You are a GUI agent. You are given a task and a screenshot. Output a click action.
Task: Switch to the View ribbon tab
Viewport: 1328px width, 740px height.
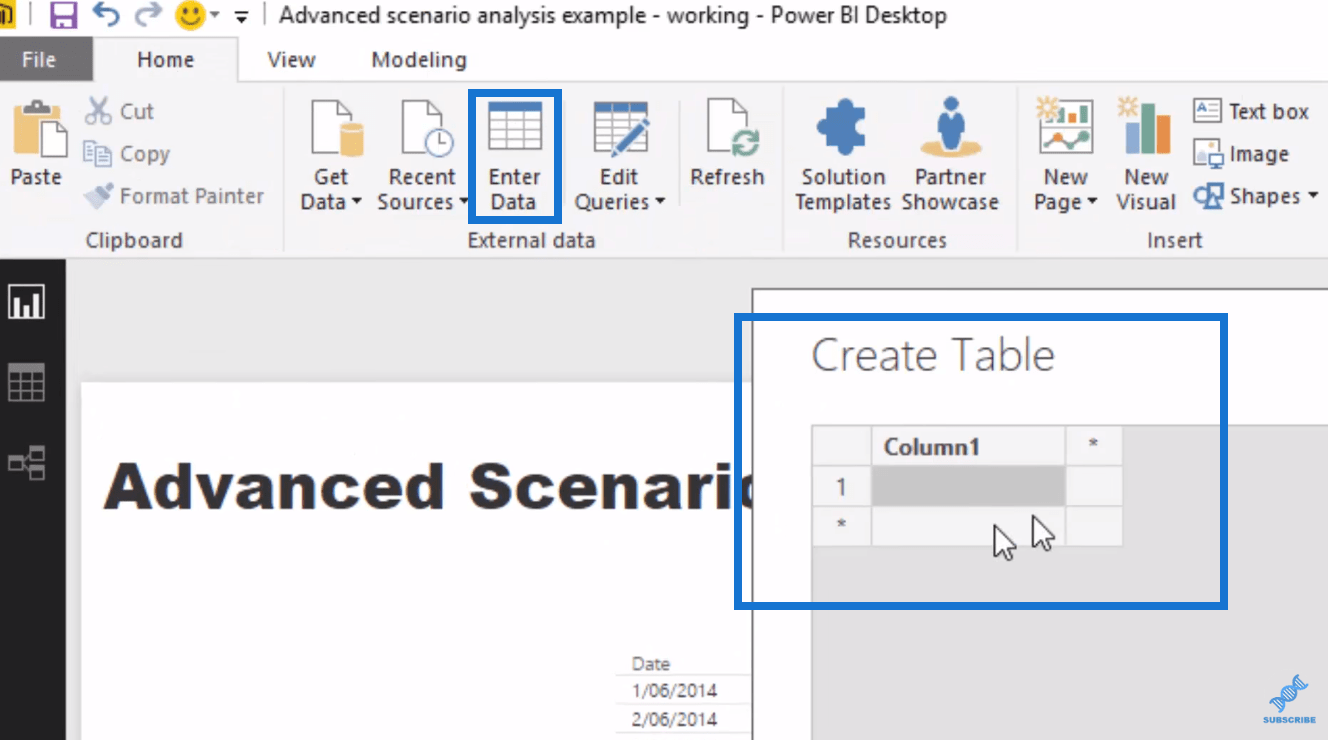tap(291, 60)
